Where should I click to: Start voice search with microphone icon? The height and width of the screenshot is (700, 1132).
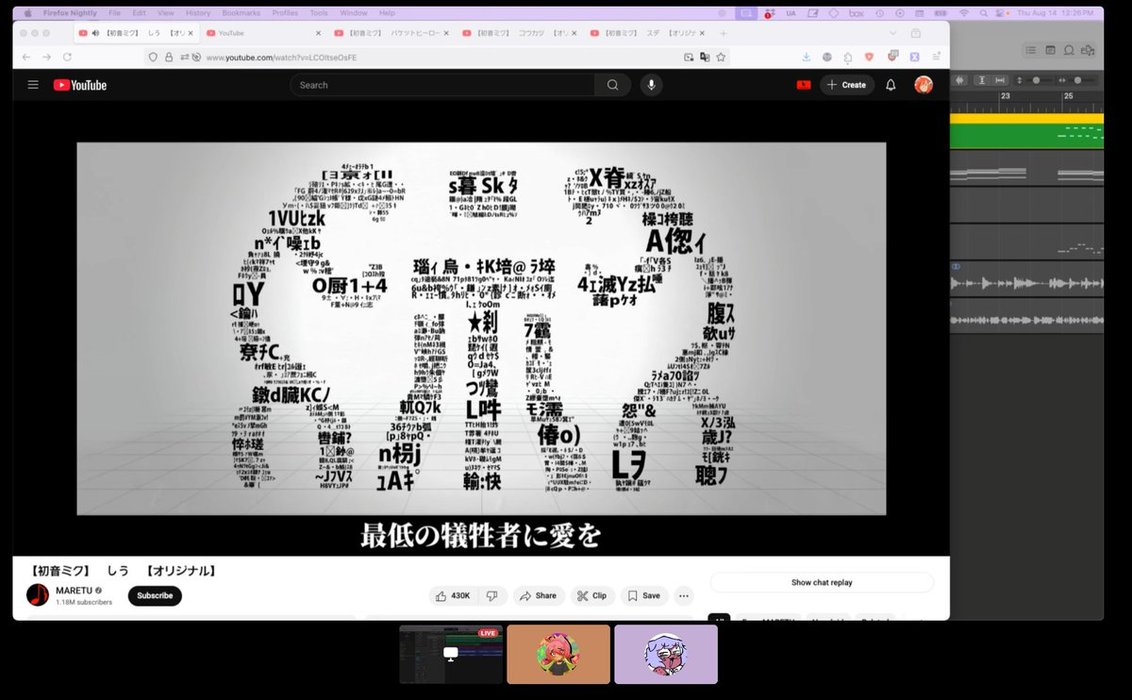pos(651,85)
